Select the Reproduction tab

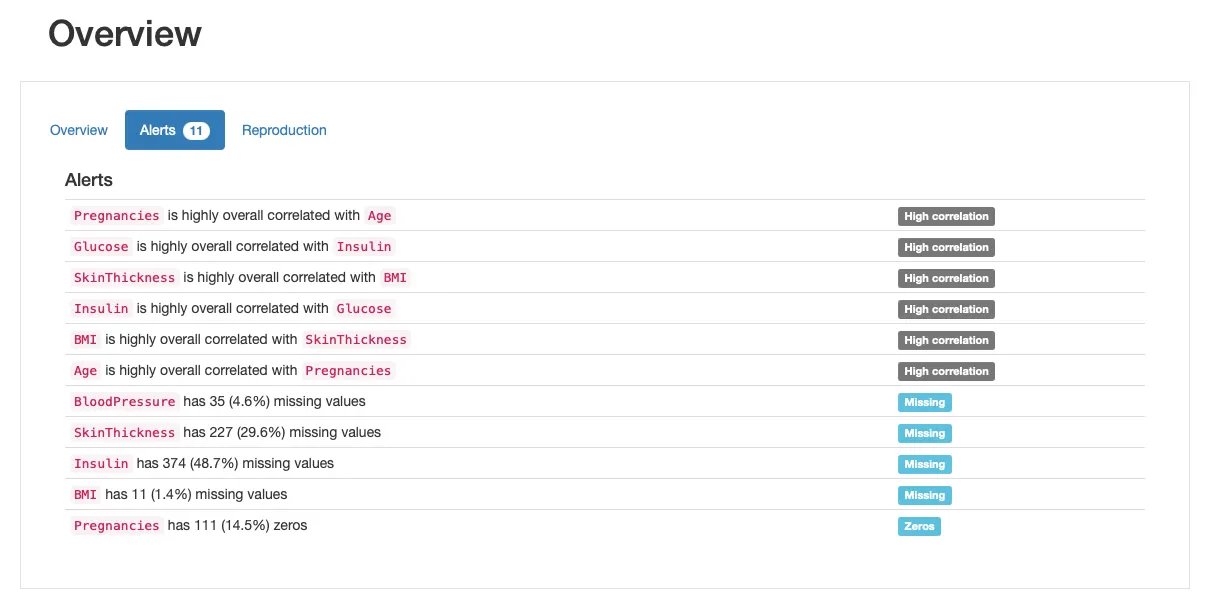tap(284, 130)
